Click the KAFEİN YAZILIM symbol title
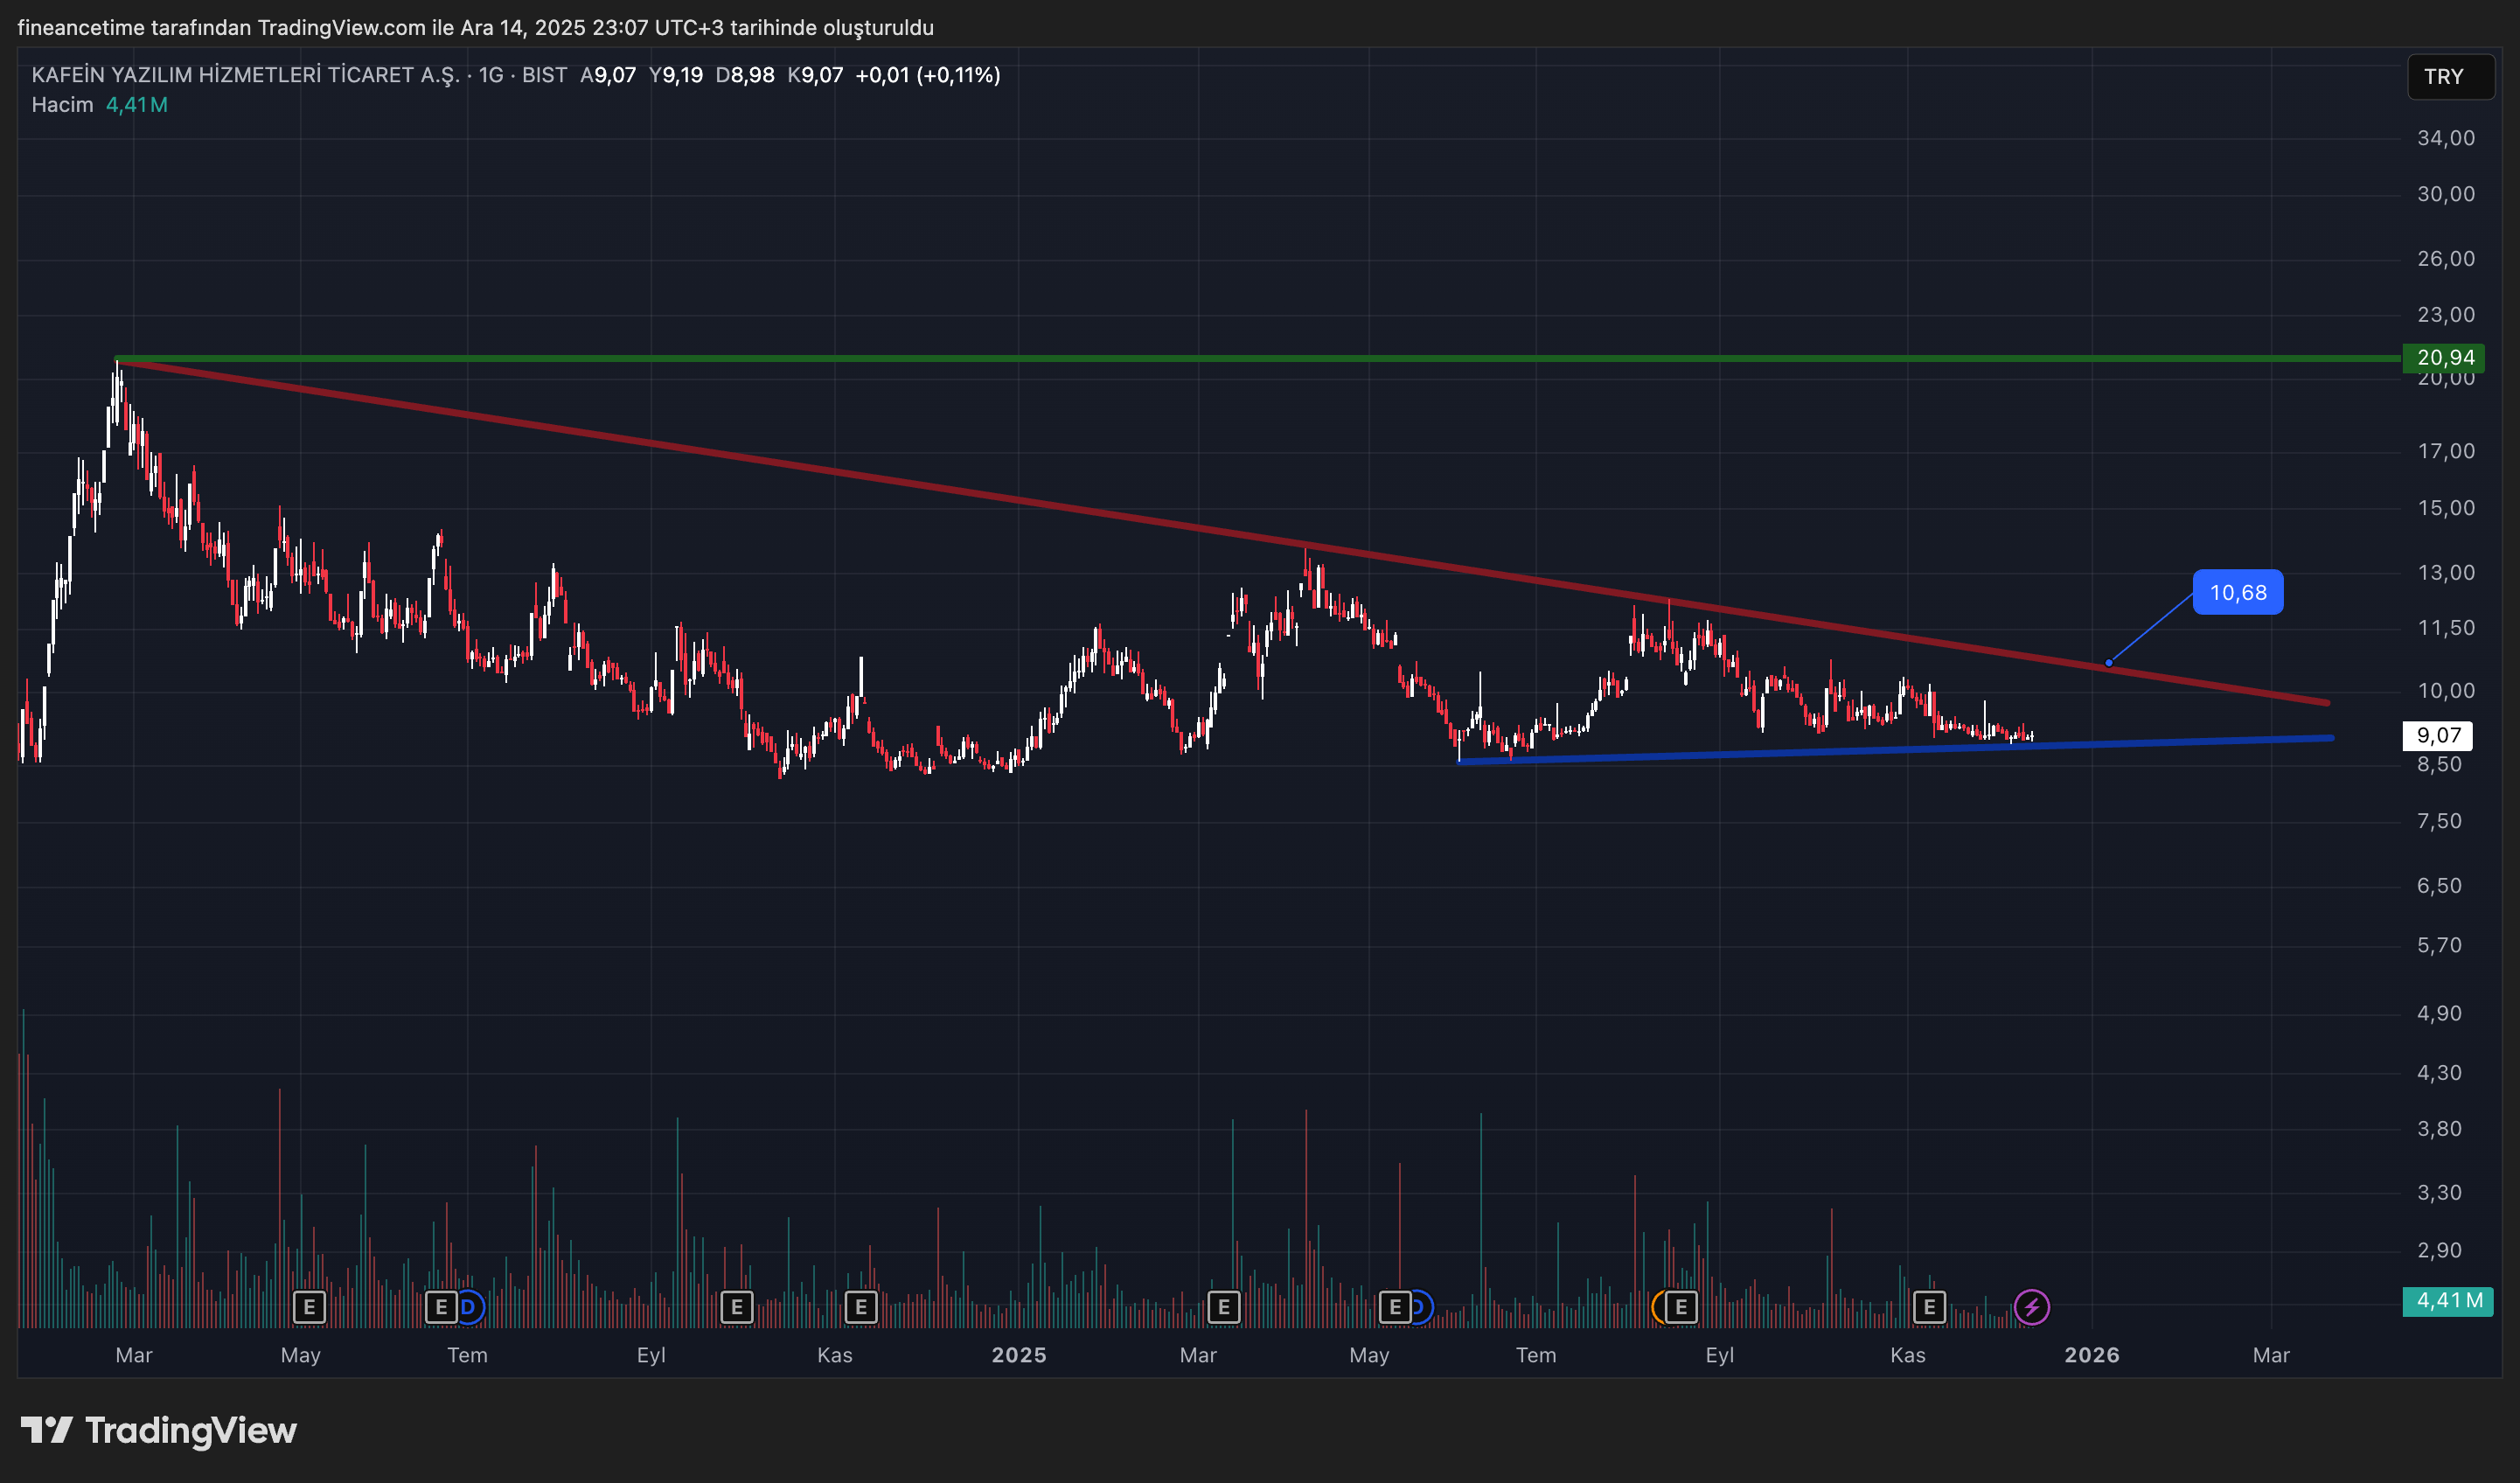 tap(245, 75)
